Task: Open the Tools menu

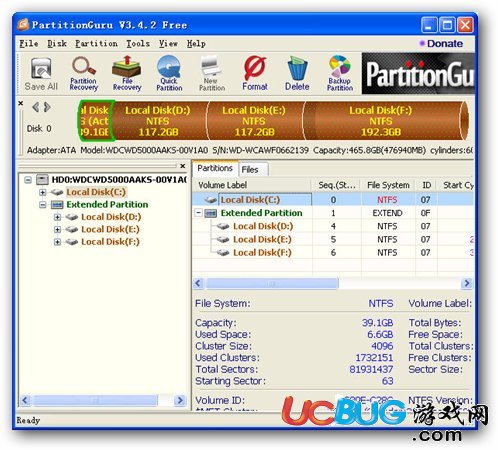Action: click(138, 44)
